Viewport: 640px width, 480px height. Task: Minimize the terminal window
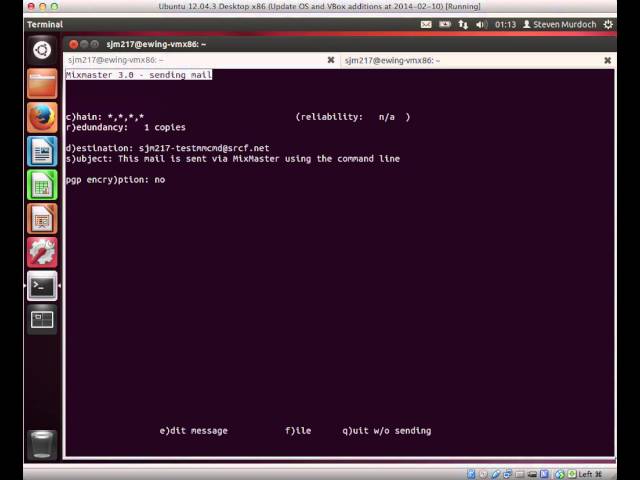pos(84,44)
